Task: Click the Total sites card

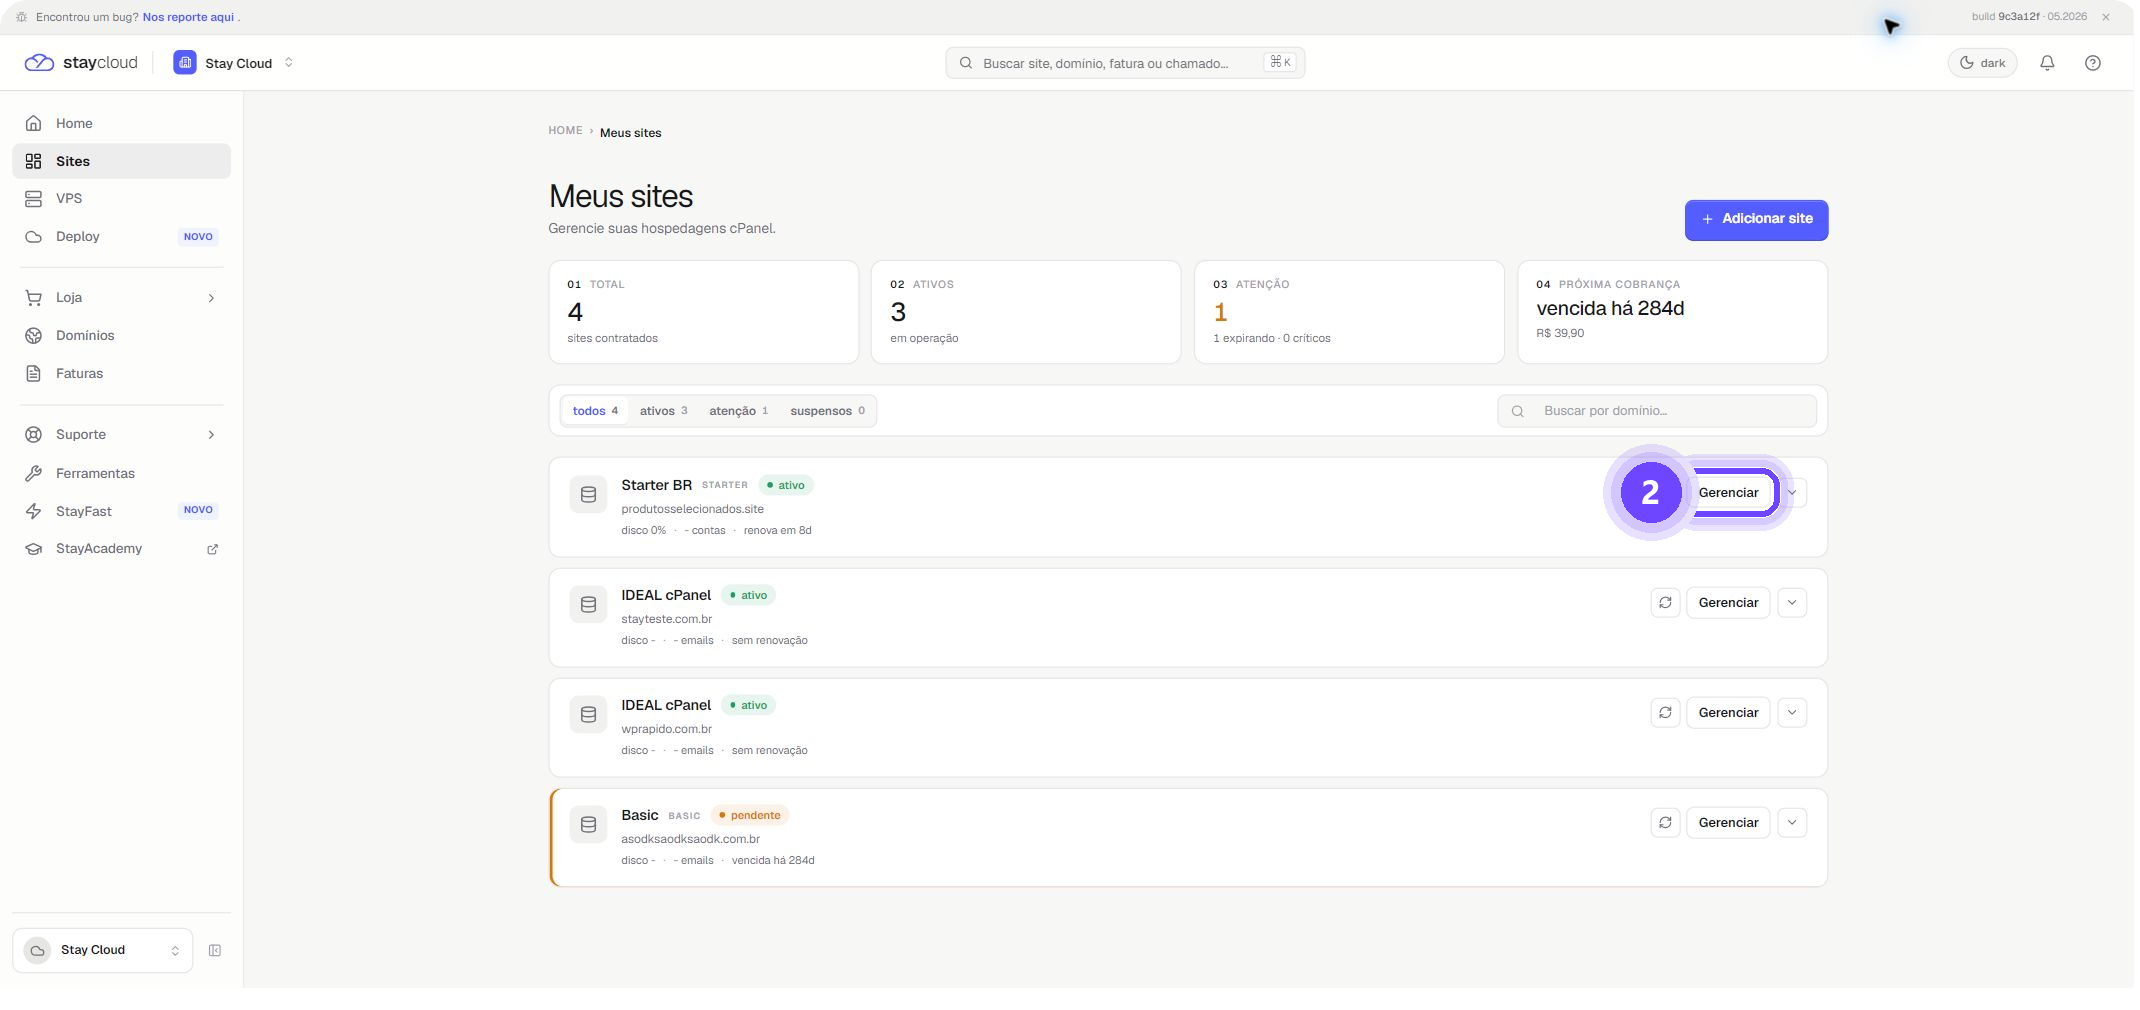Action: pos(703,312)
